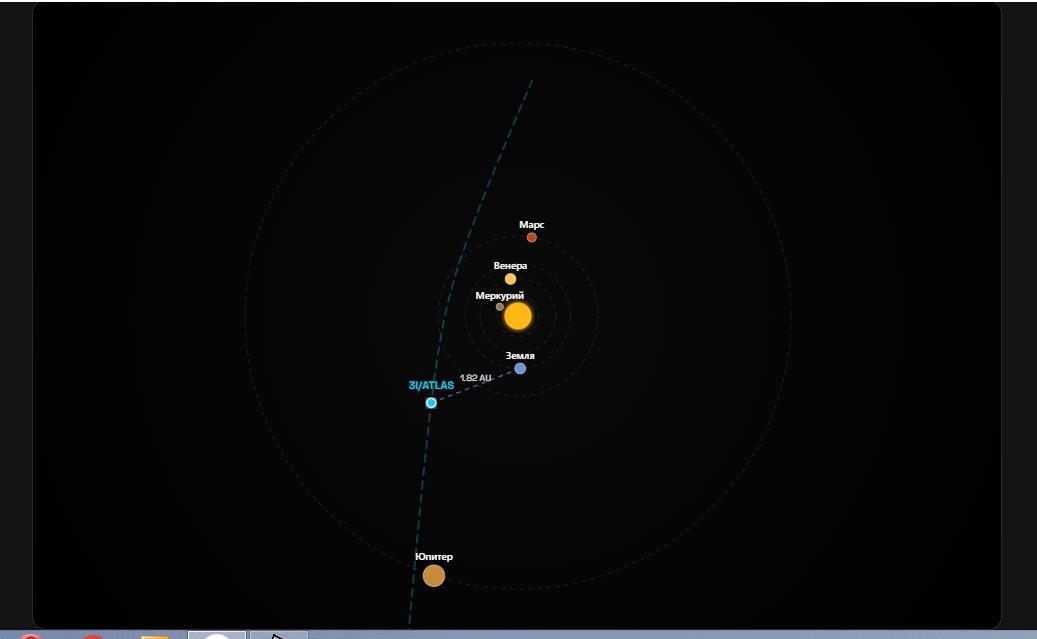The height and width of the screenshot is (639, 1037).
Task: Click the 3I/ATLAS comet marker
Action: [x=431, y=403]
